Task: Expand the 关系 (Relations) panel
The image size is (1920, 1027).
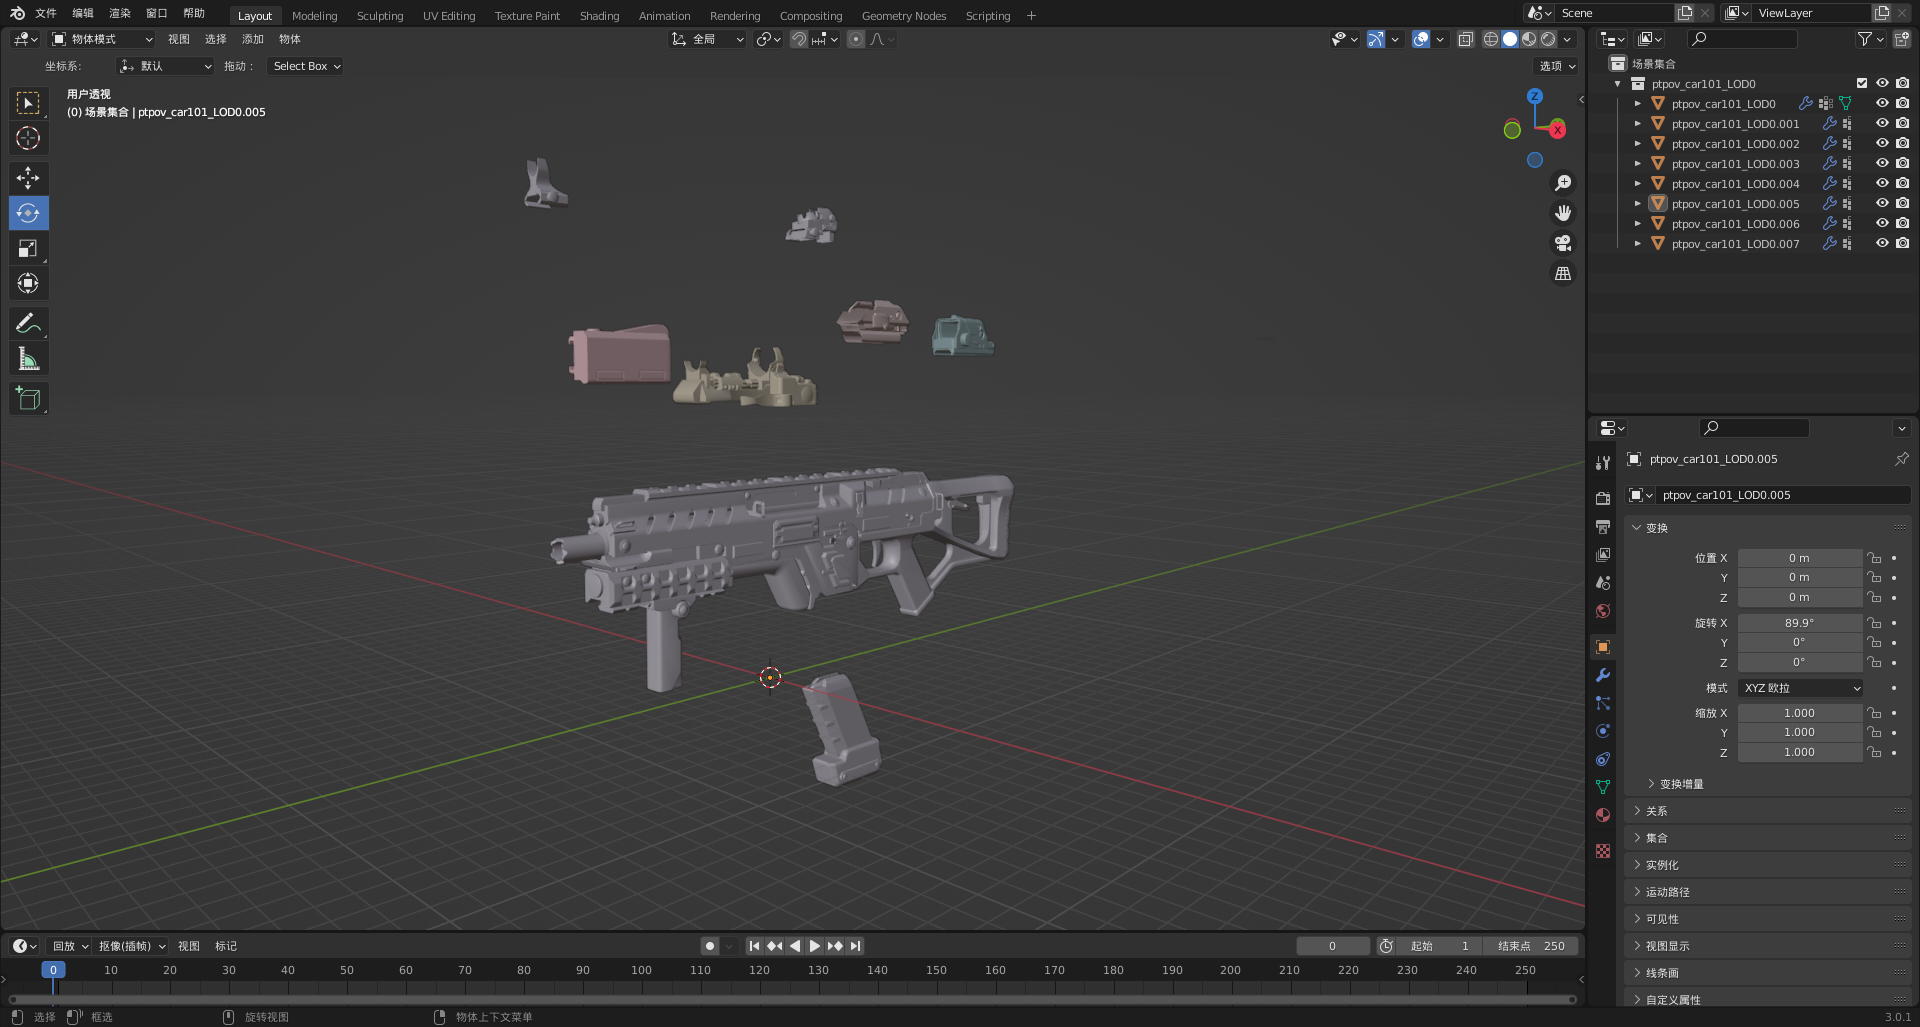Action: point(1657,811)
